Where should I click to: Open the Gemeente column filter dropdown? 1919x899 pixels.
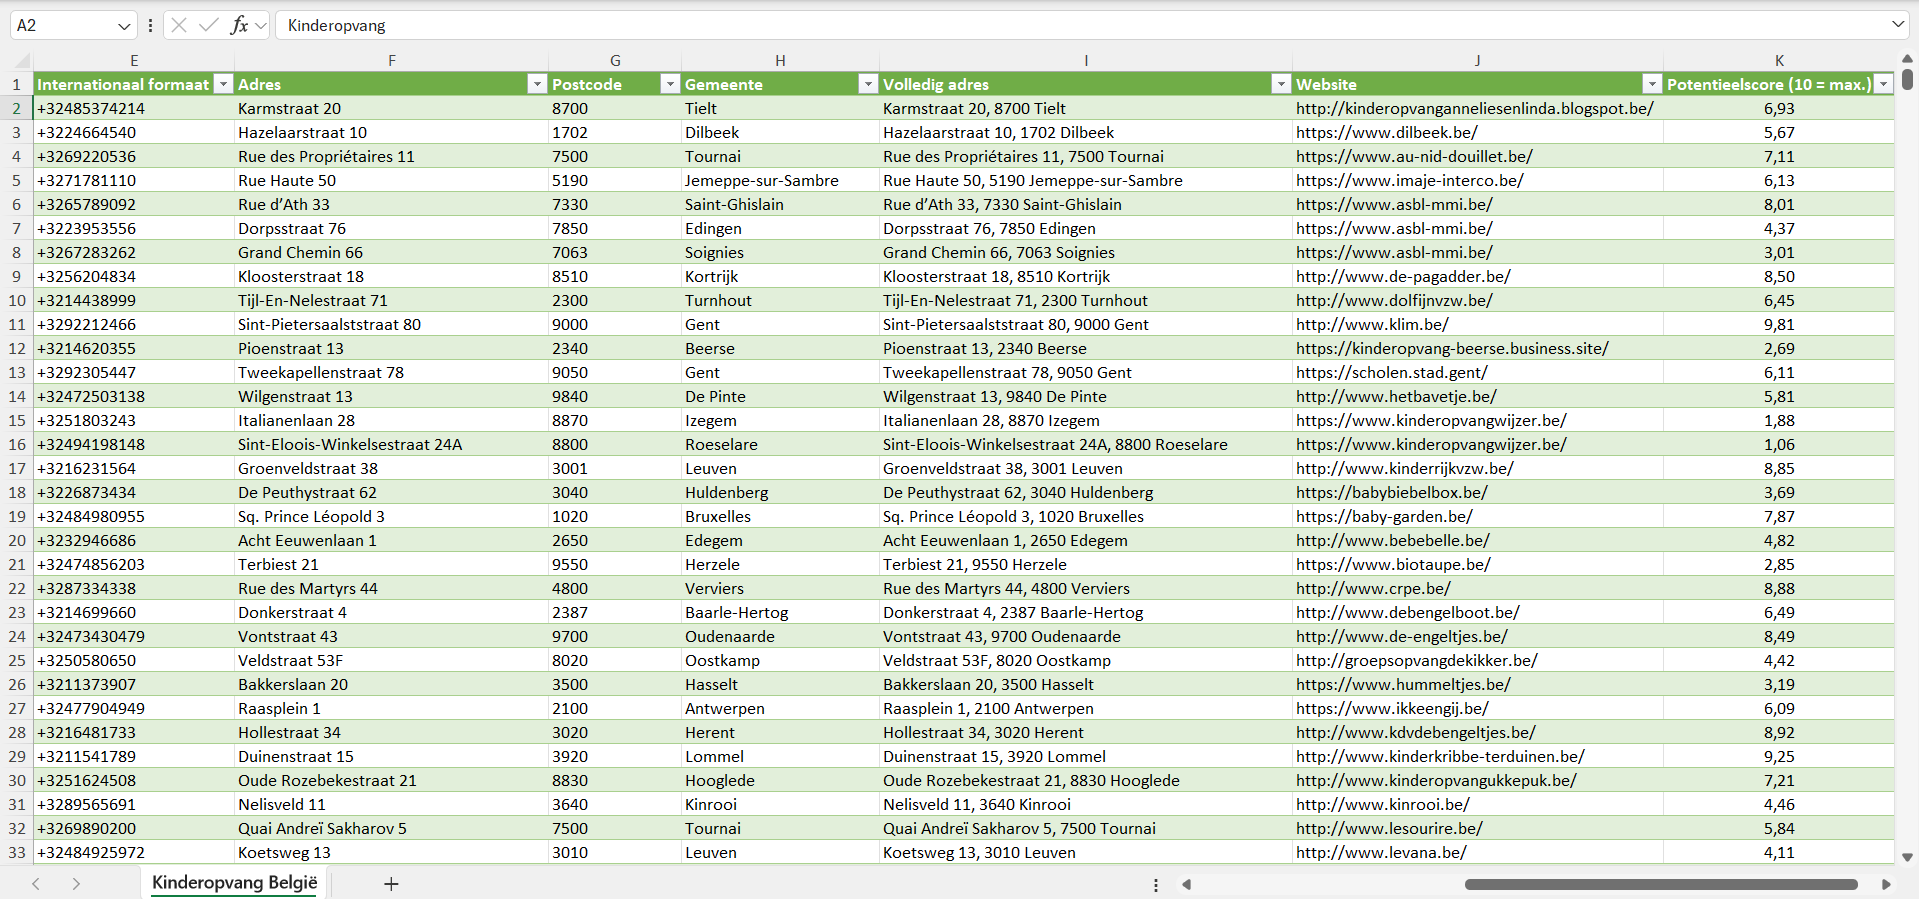[868, 84]
